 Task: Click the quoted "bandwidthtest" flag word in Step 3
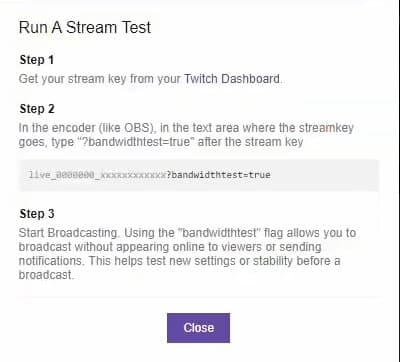(219, 233)
